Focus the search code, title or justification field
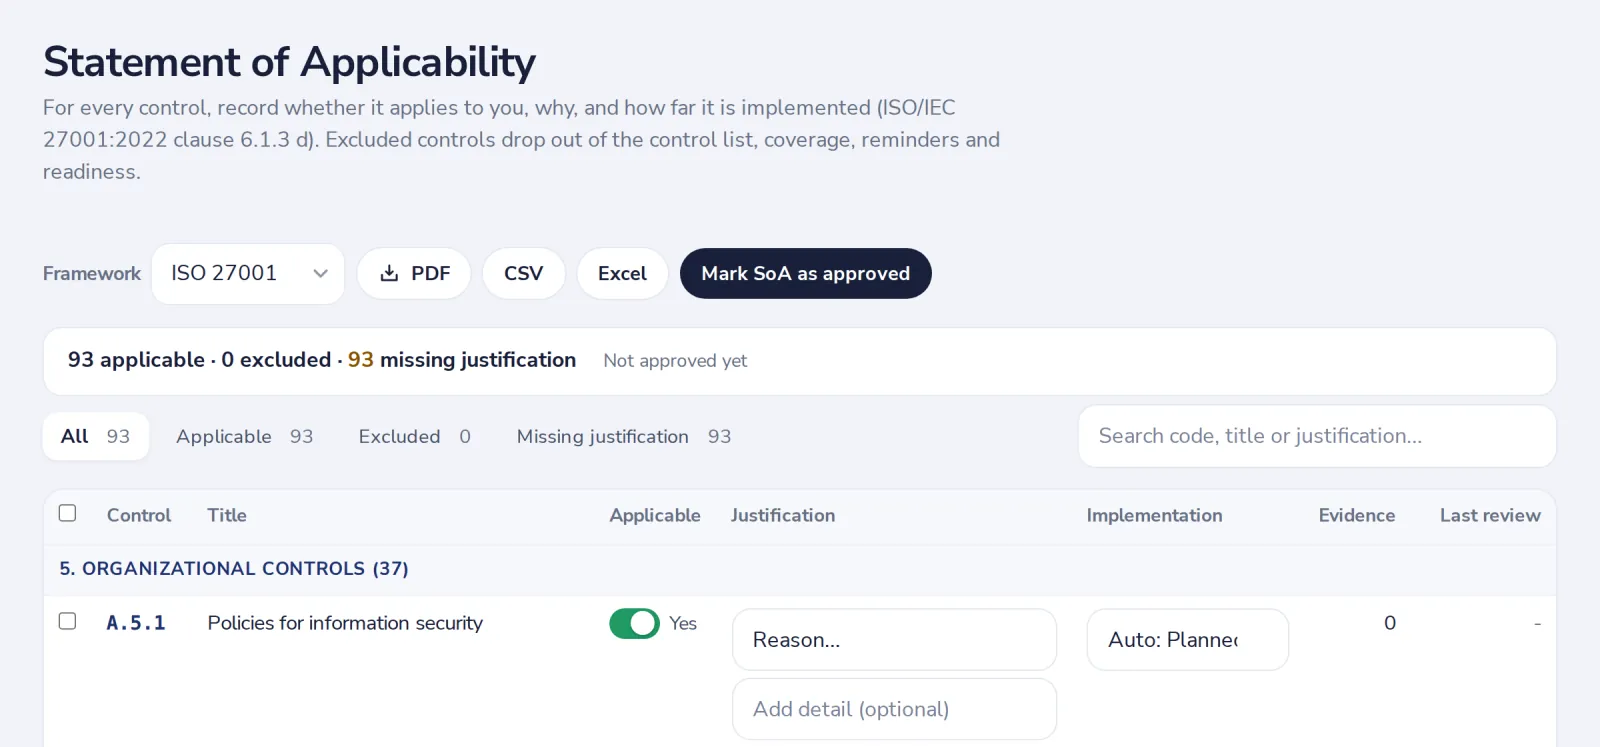The image size is (1600, 747). (x=1317, y=436)
